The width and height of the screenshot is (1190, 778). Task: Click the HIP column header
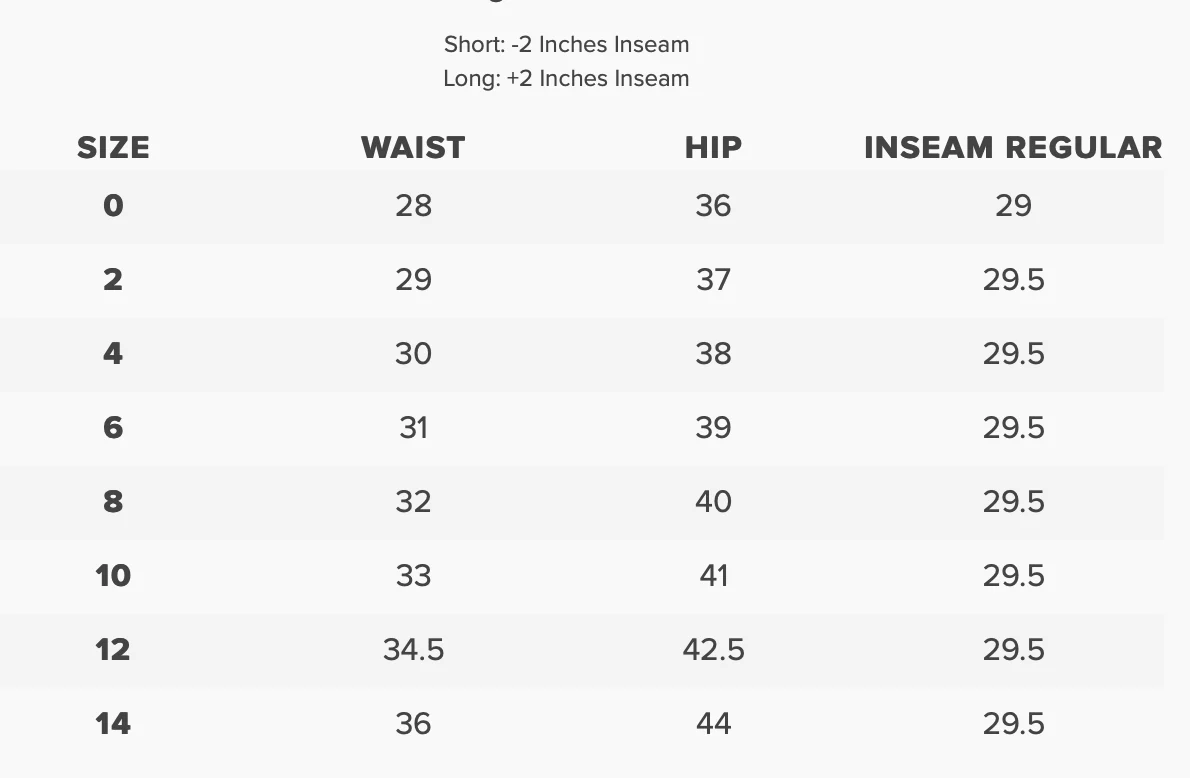pos(713,148)
